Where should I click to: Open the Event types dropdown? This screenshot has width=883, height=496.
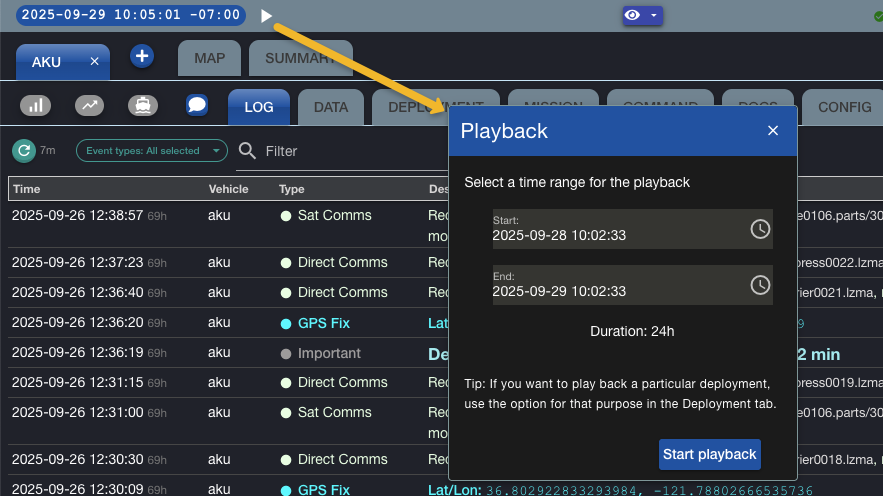point(152,151)
